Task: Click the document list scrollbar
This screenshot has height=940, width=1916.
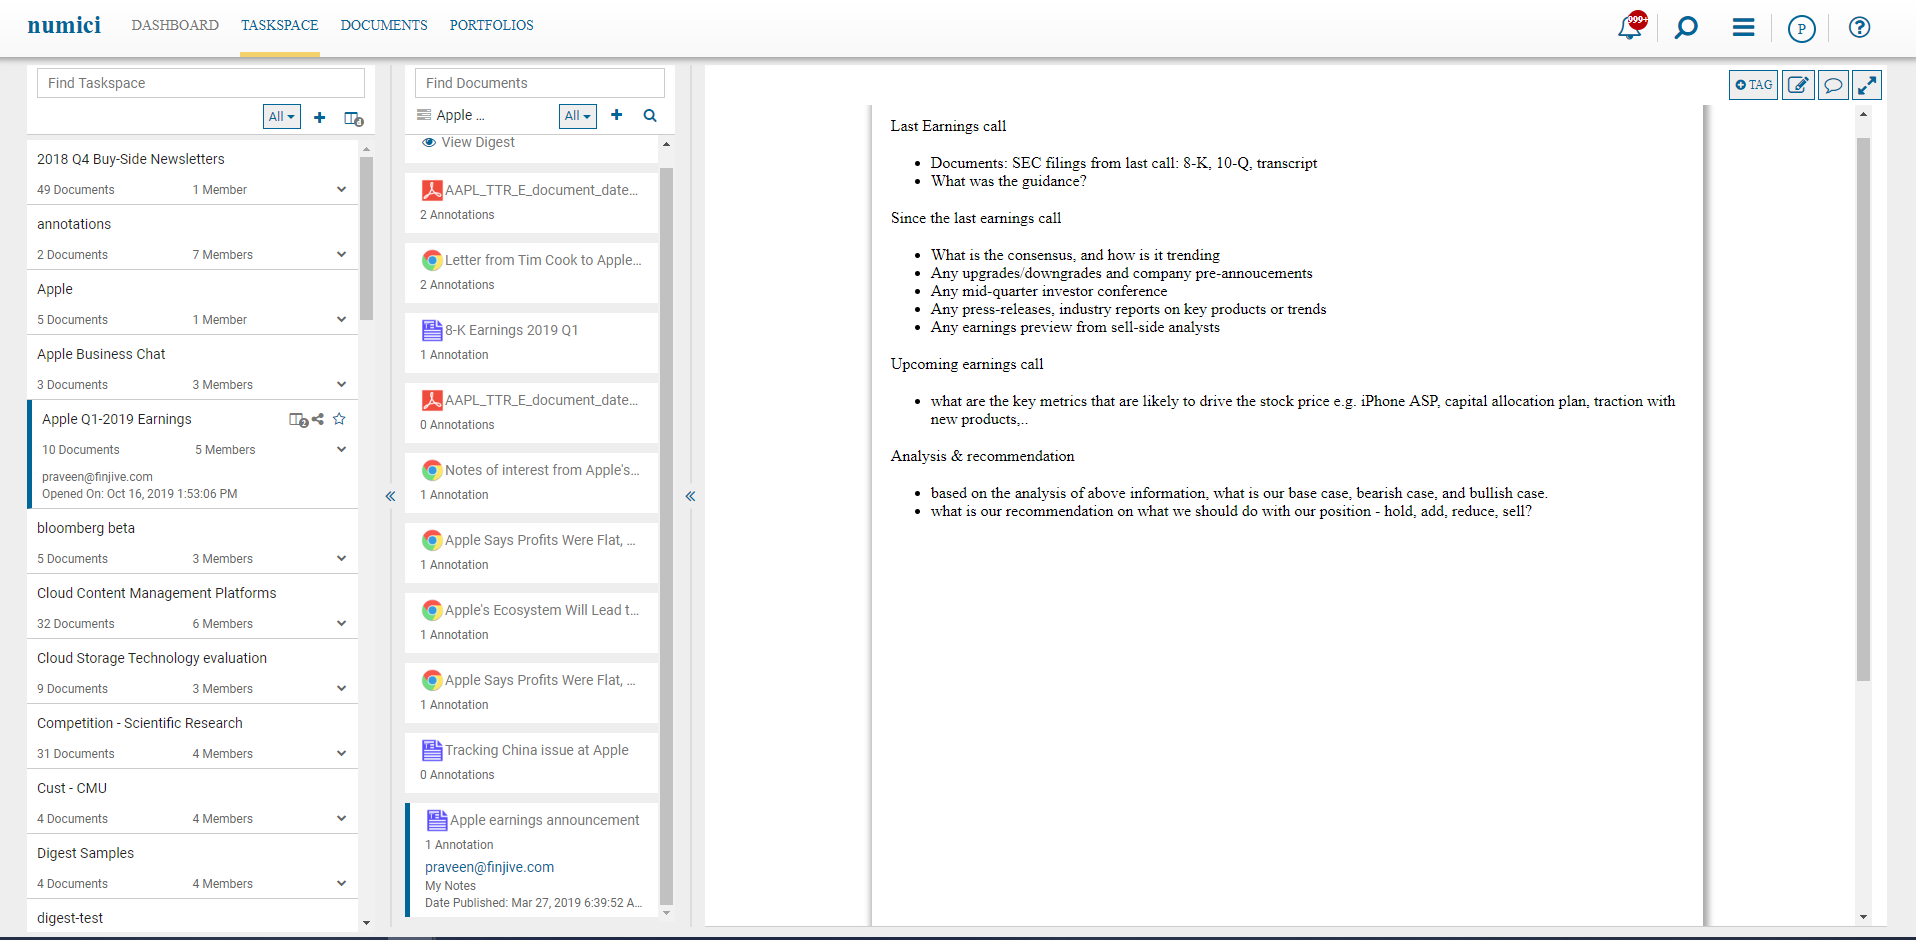Action: (x=666, y=535)
